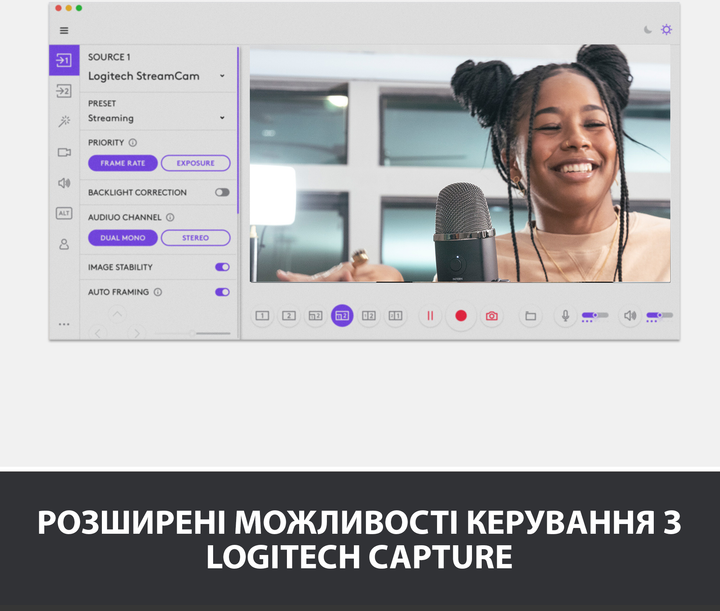Image resolution: width=720 pixels, height=611 pixels.
Task: Select Exposure priority
Action: click(196, 163)
